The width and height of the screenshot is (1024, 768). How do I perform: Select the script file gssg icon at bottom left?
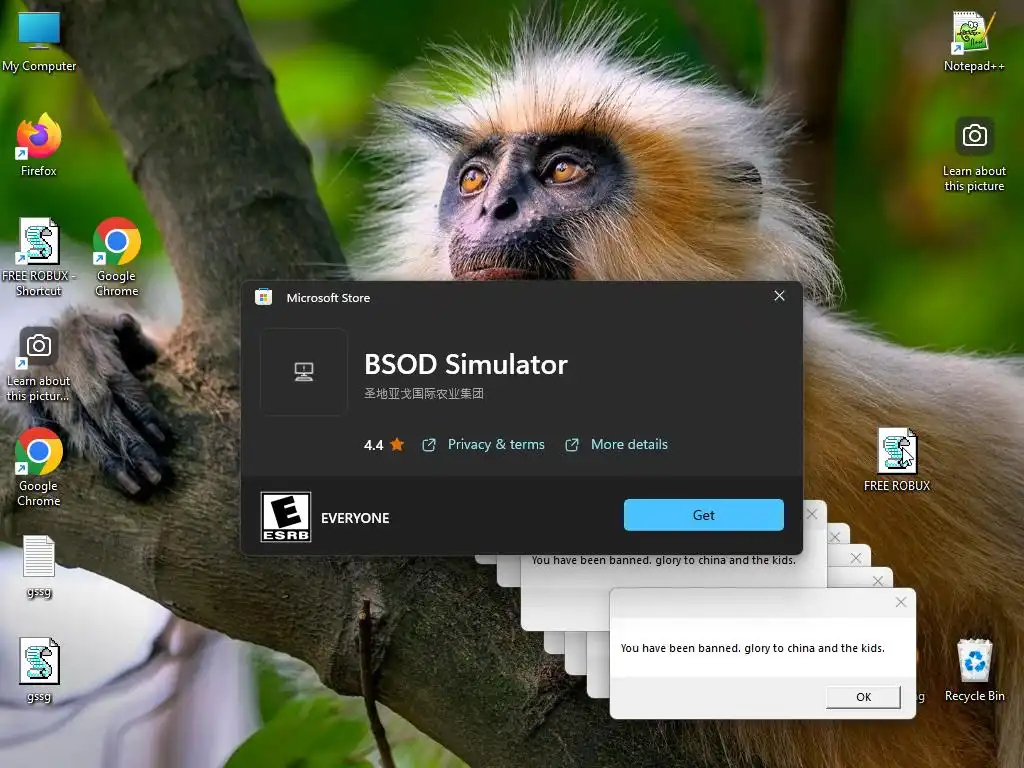click(39, 670)
